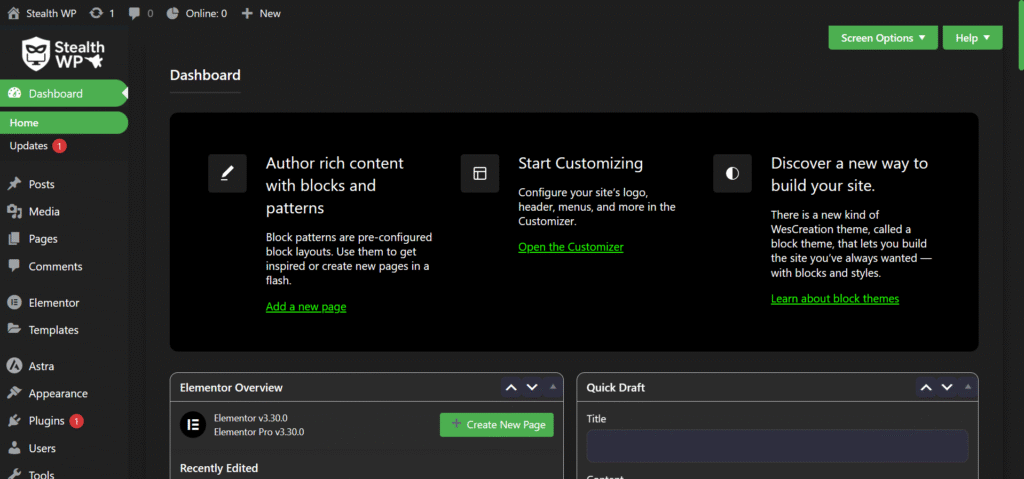Click the Create New Page button
This screenshot has height=479, width=1024.
click(x=497, y=425)
